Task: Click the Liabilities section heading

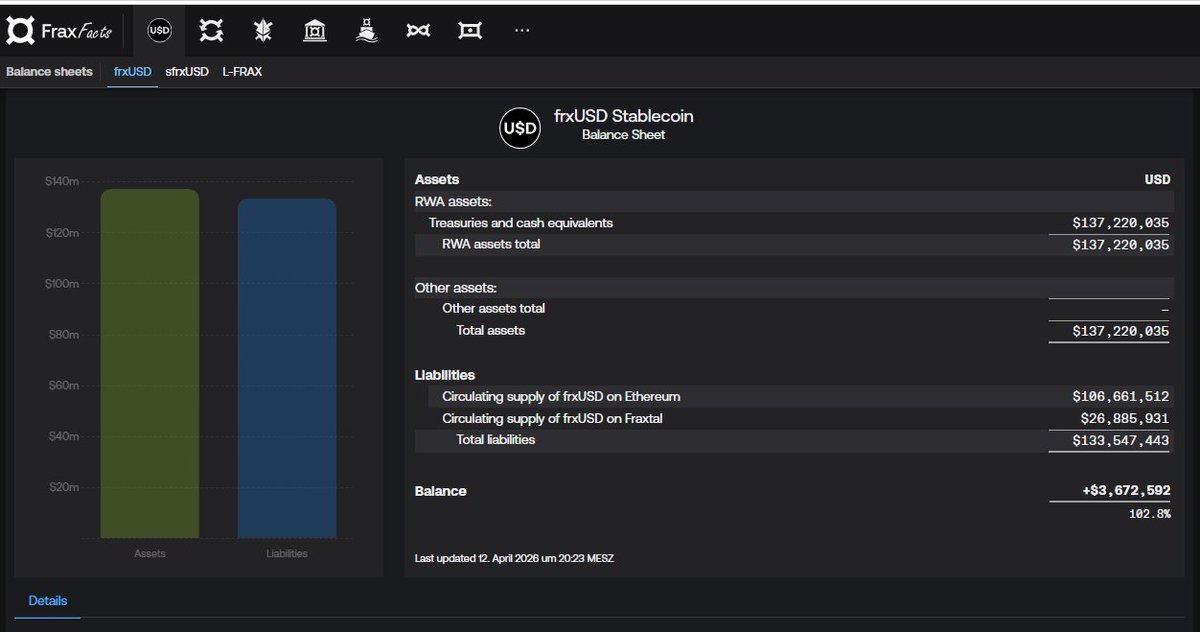Action: 445,375
